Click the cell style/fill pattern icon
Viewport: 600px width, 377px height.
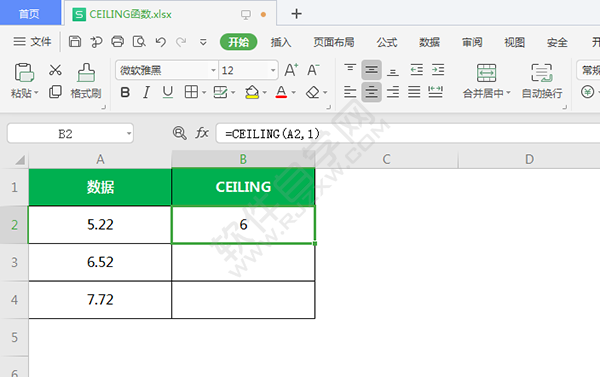pos(220,92)
